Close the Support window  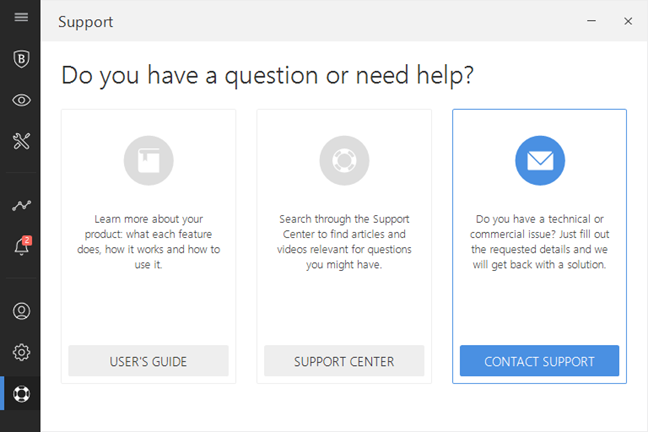click(627, 21)
